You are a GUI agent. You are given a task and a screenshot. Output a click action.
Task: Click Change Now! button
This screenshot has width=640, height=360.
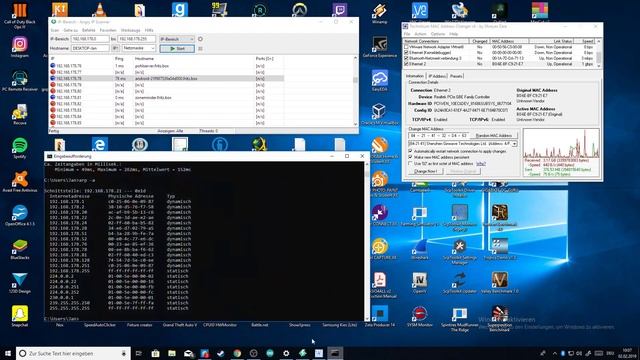425,171
